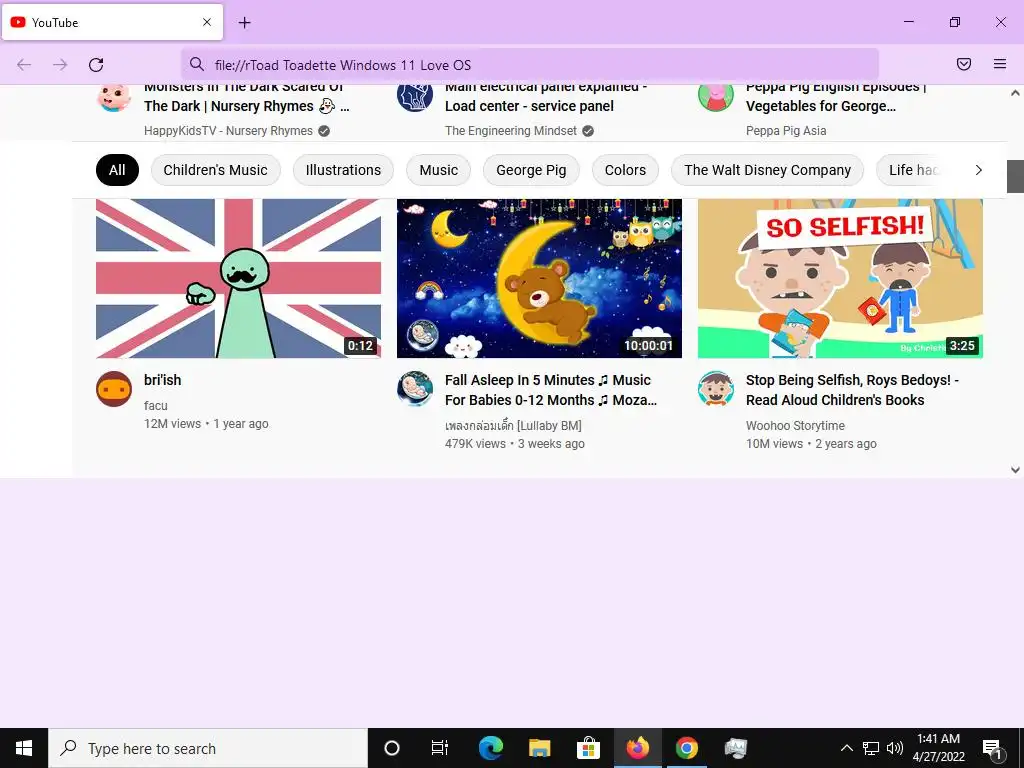Visit the Peppa Pig Asia channel name
Image resolution: width=1024 pixels, height=768 pixels.
786,131
